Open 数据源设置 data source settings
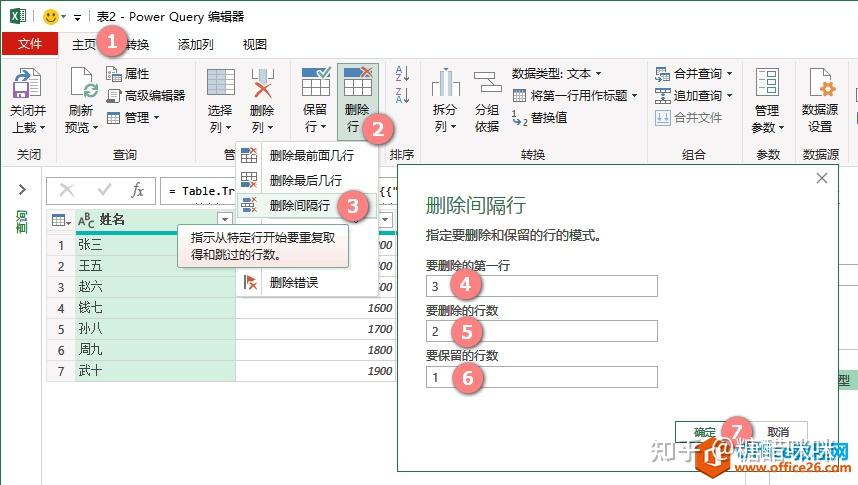The image size is (858, 485). [820, 101]
